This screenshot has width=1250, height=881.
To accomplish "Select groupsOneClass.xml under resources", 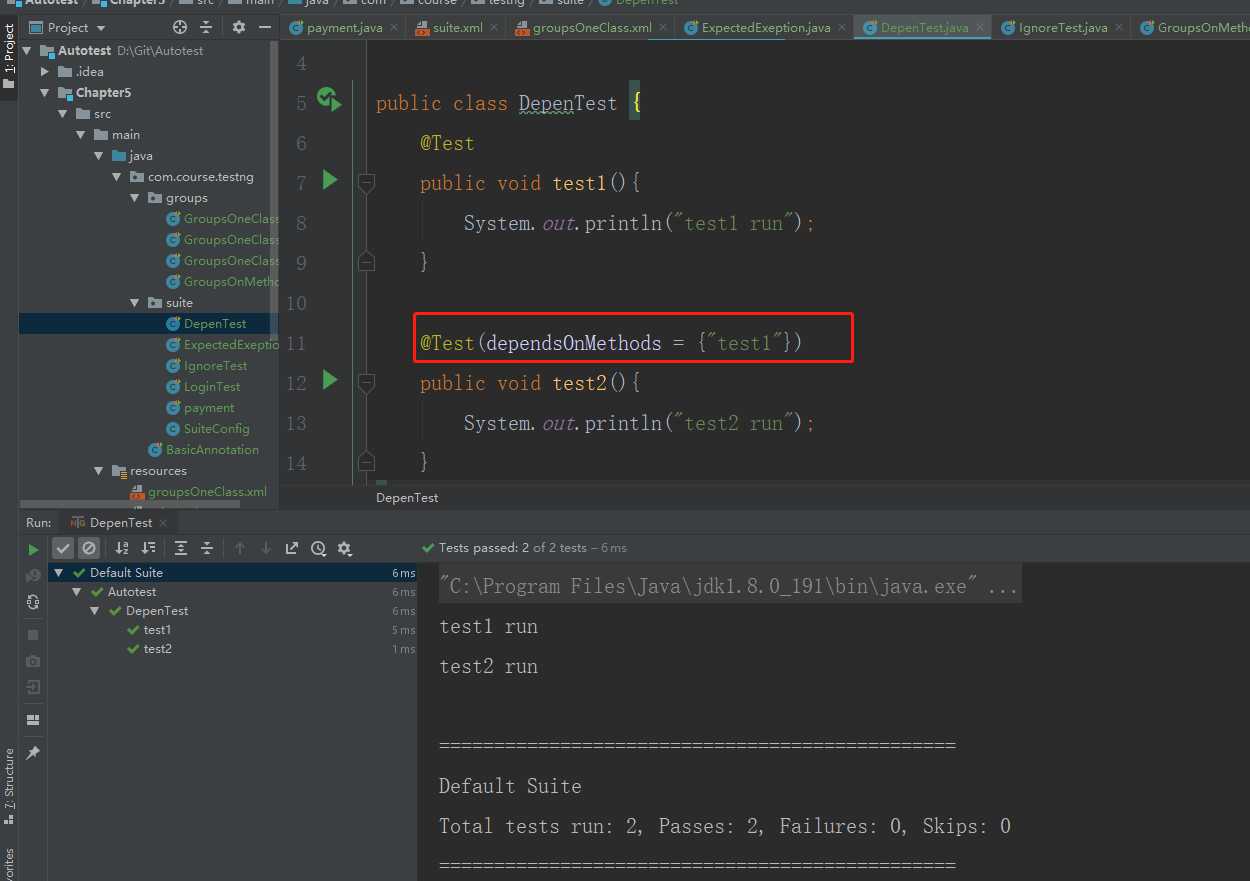I will [x=207, y=492].
